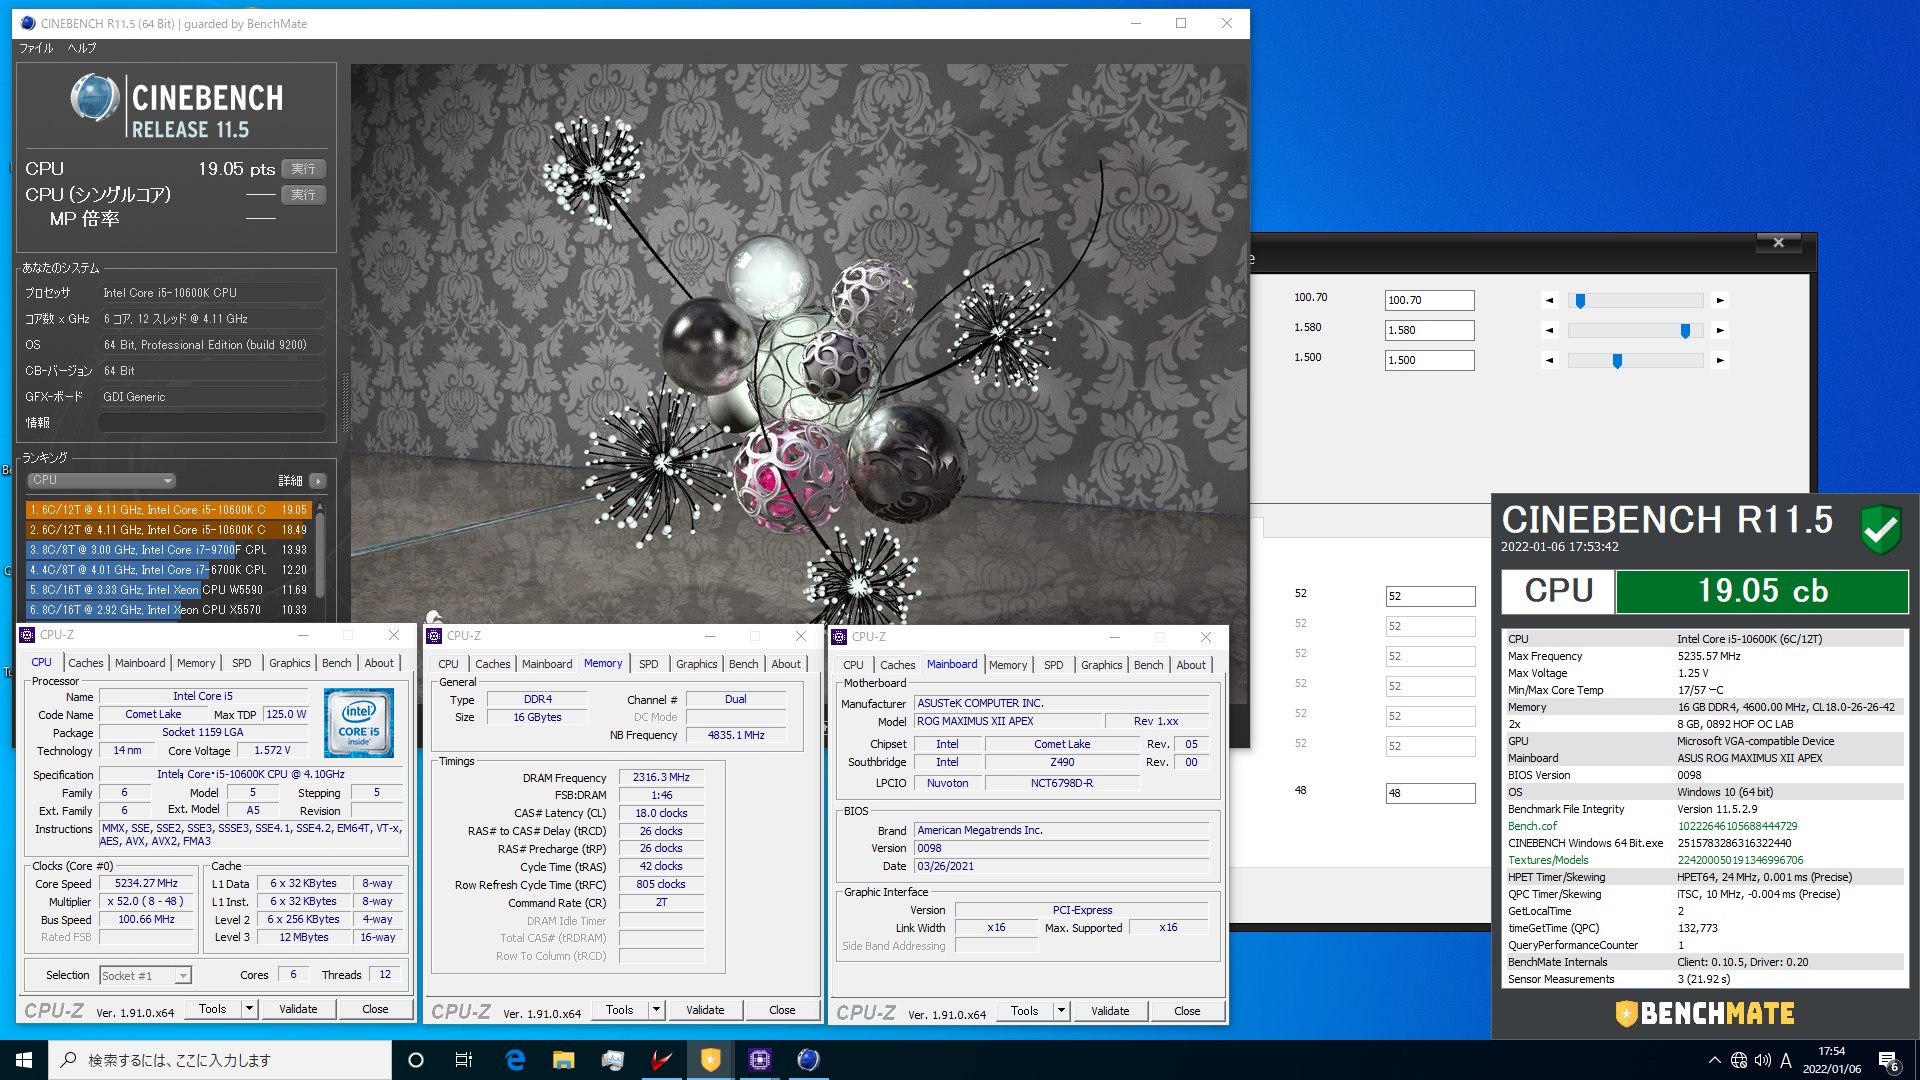
Task: Open ranking CPU dropdown in Cinebench
Action: [101, 480]
